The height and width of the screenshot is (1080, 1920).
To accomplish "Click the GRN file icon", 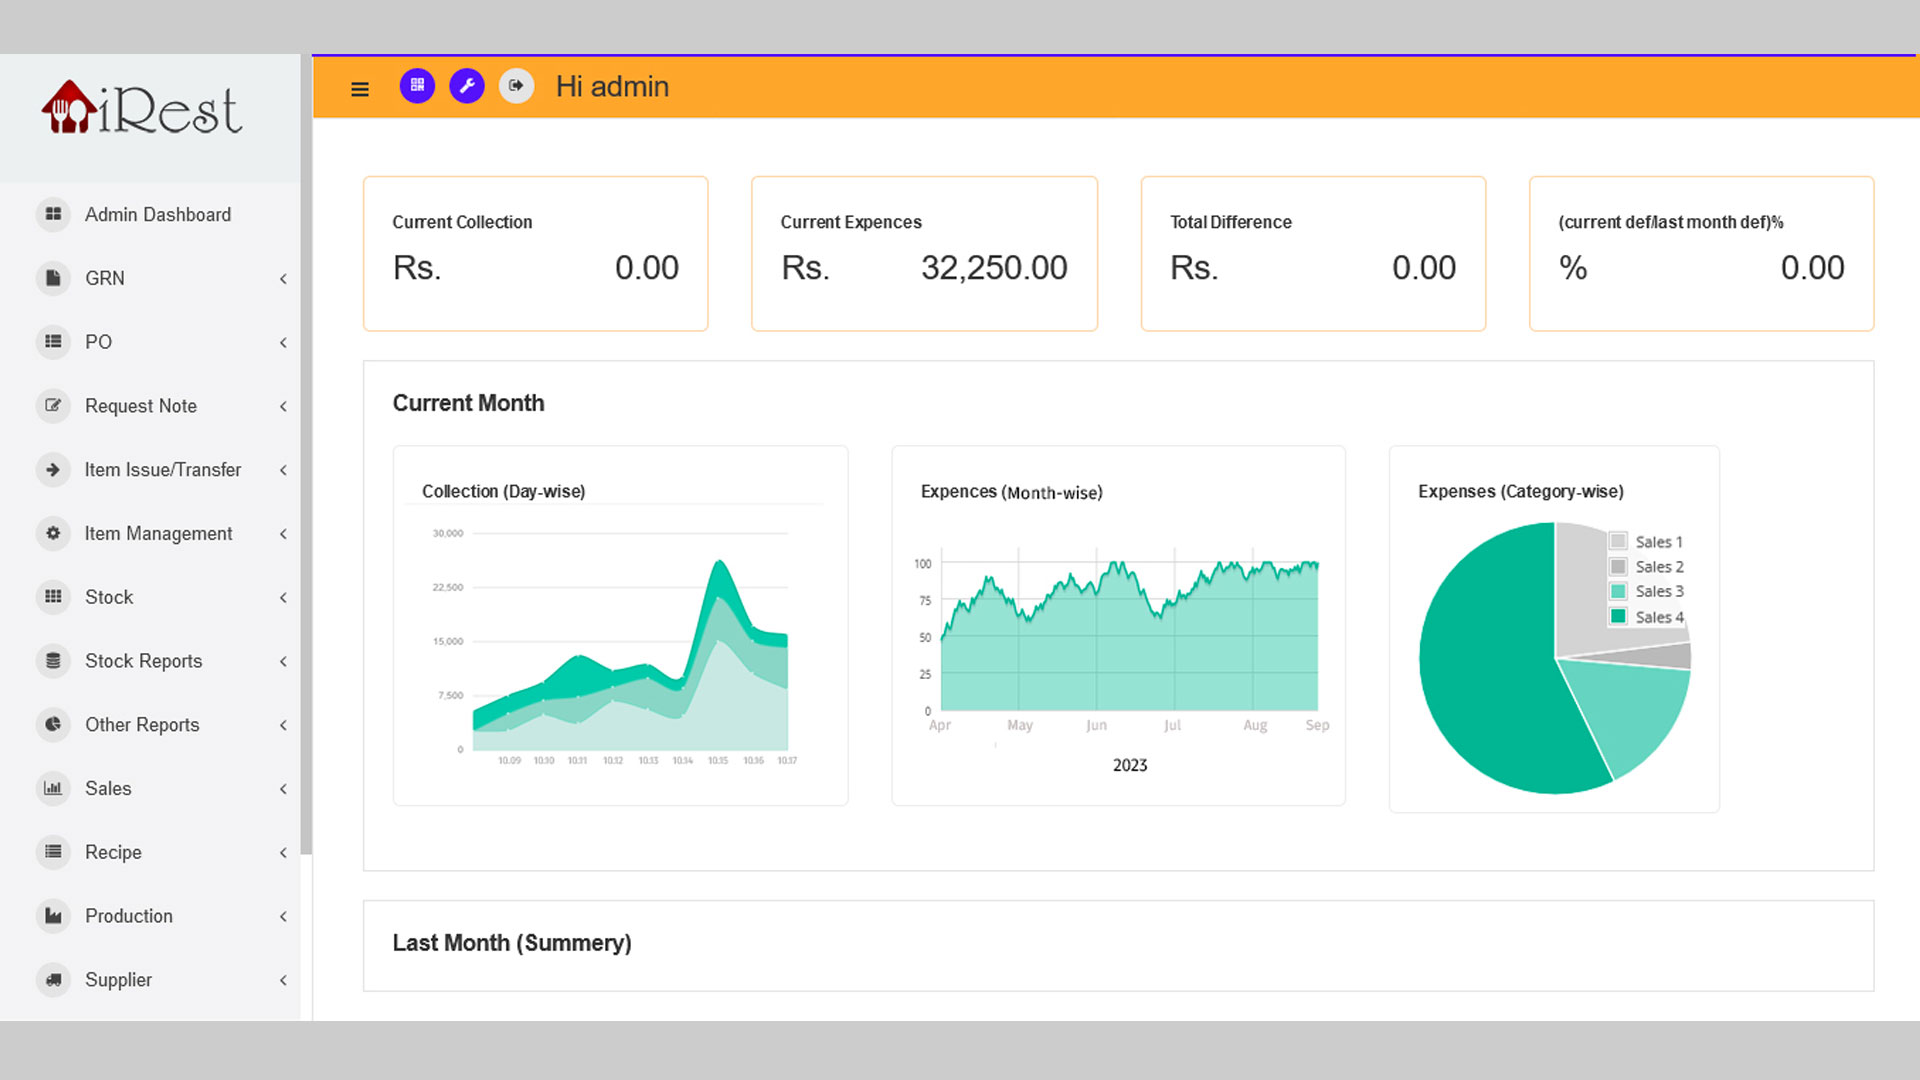I will pos(53,278).
